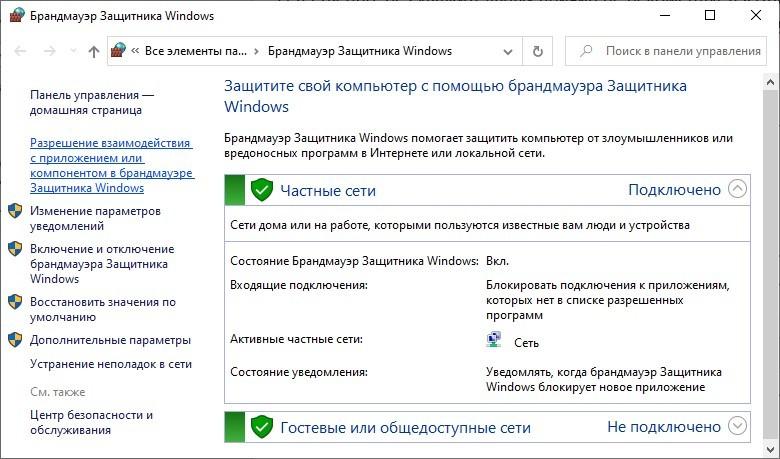Image resolution: width=780 pixels, height=459 pixels.
Task: Focus the control panel search field
Action: pos(666,51)
